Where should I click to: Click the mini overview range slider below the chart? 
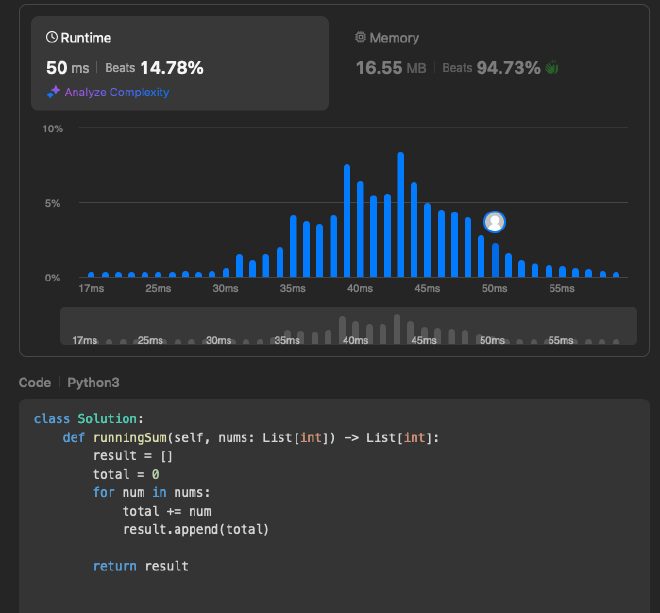point(348,326)
